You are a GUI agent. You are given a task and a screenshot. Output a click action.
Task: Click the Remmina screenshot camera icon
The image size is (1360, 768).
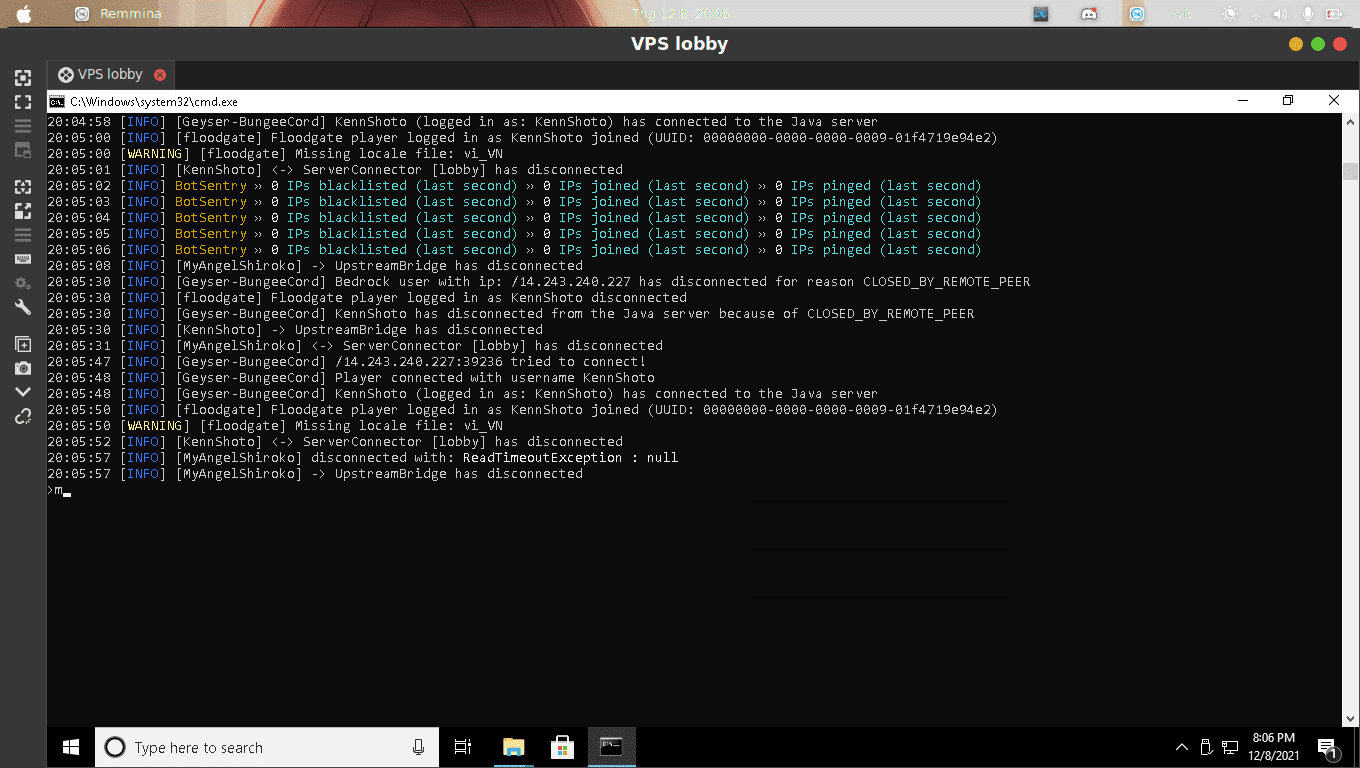[22, 368]
